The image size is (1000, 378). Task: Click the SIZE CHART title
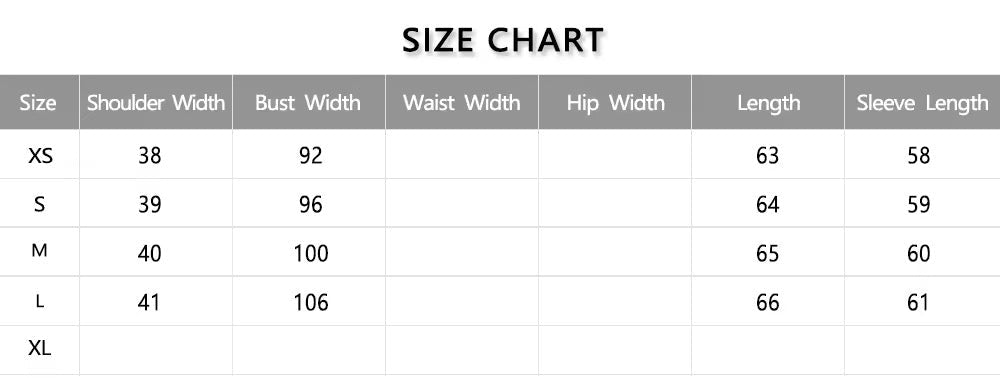click(503, 40)
